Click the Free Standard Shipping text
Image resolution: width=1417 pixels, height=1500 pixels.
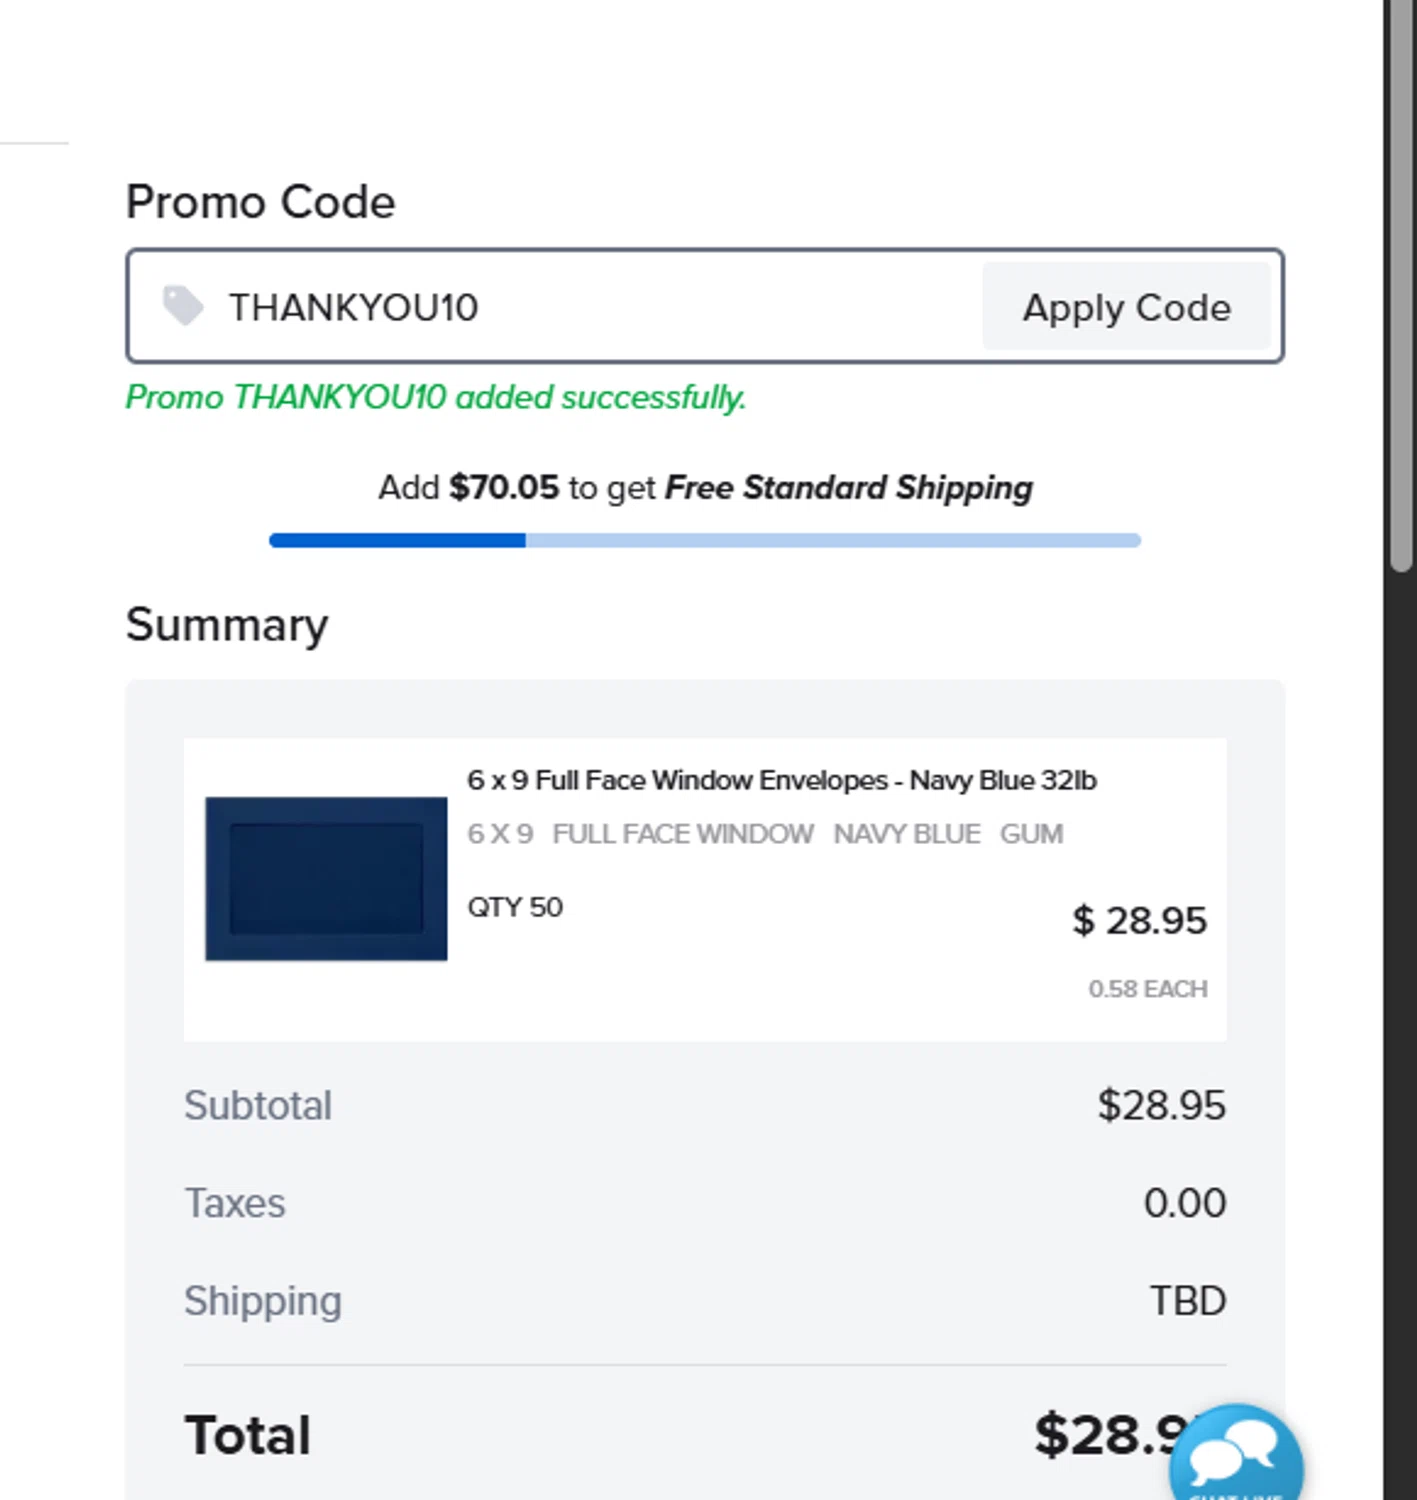848,488
